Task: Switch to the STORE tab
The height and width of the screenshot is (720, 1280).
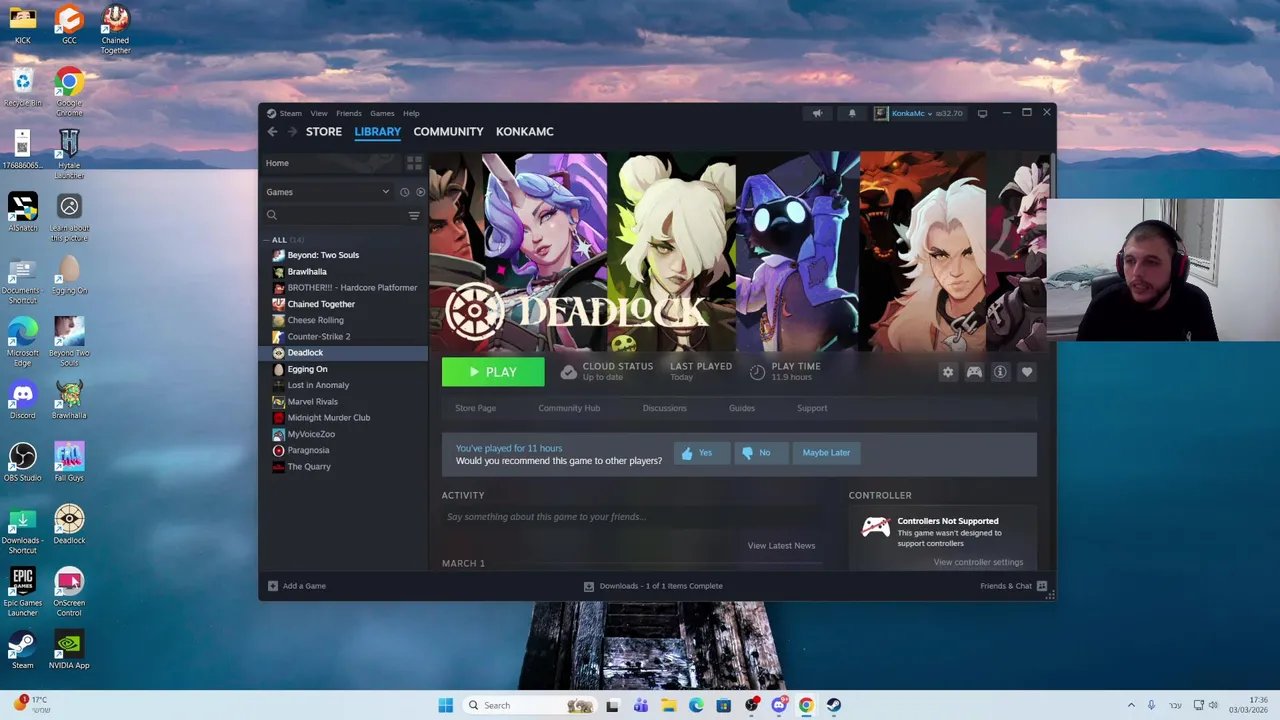Action: click(324, 132)
